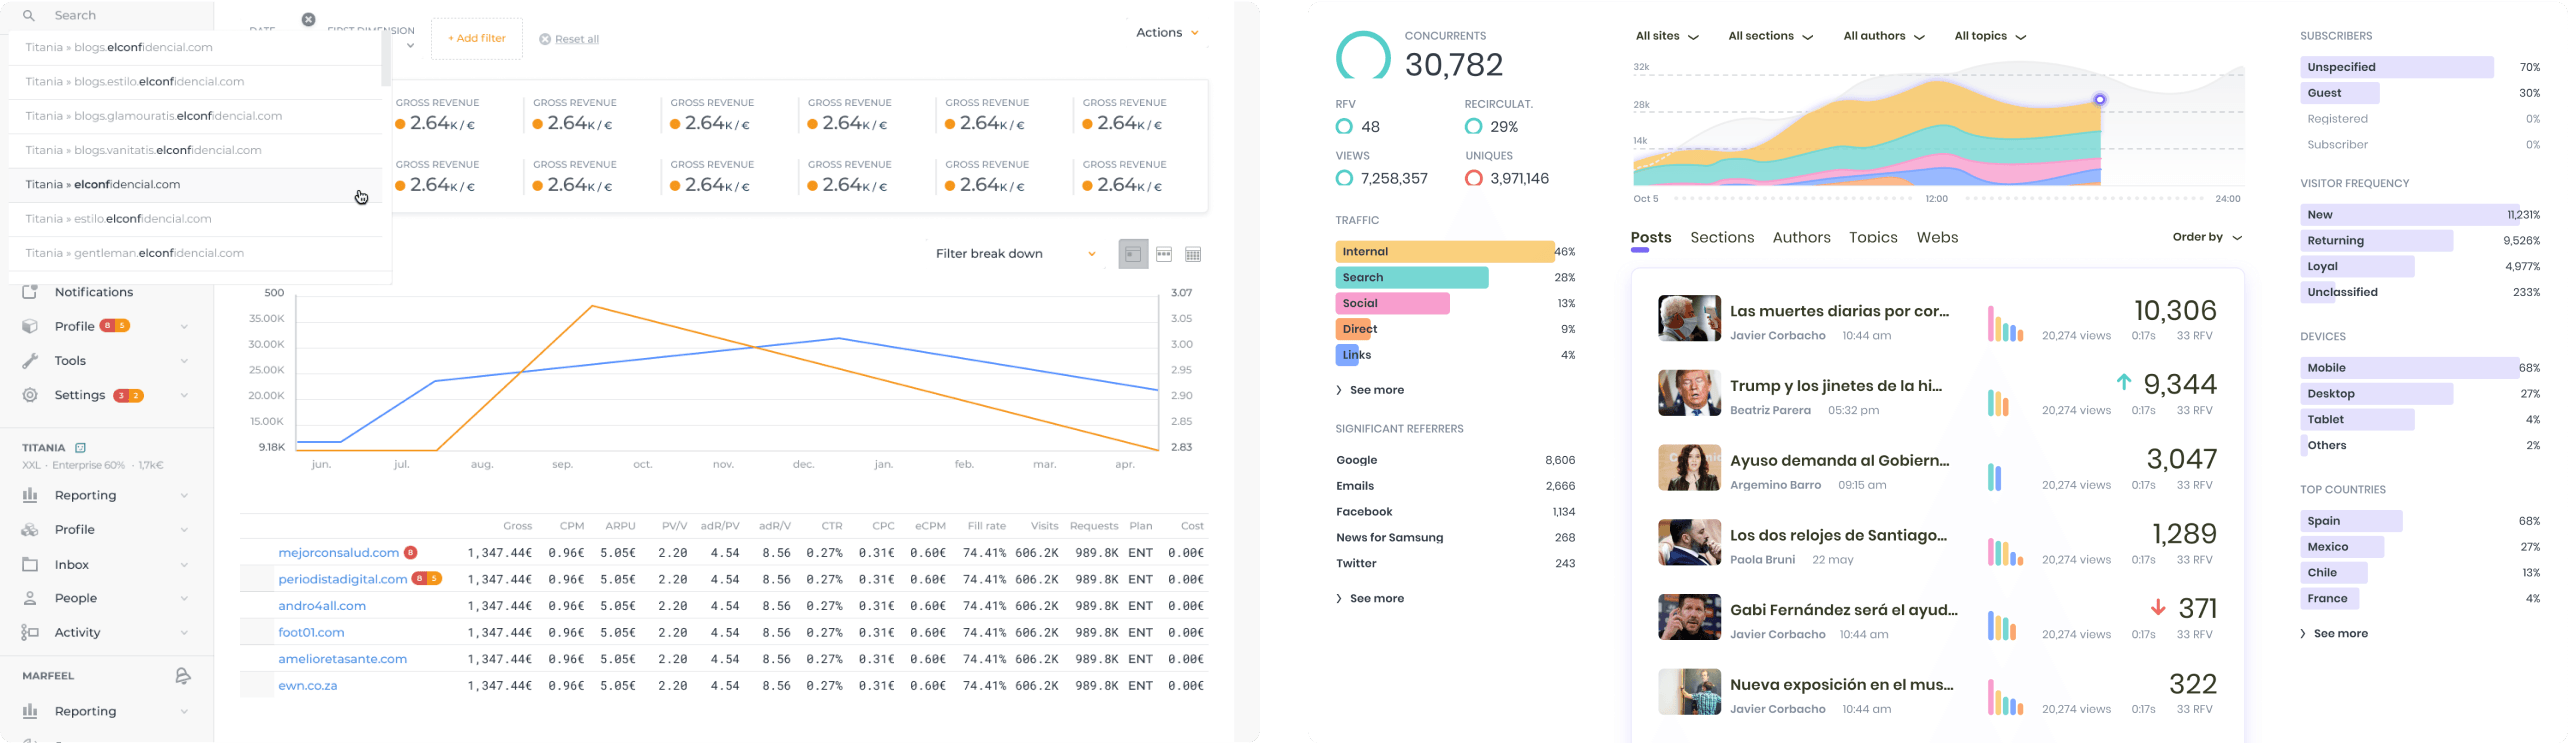Switch to the full table grid view icon
The image size is (2568, 743).
point(1193,255)
